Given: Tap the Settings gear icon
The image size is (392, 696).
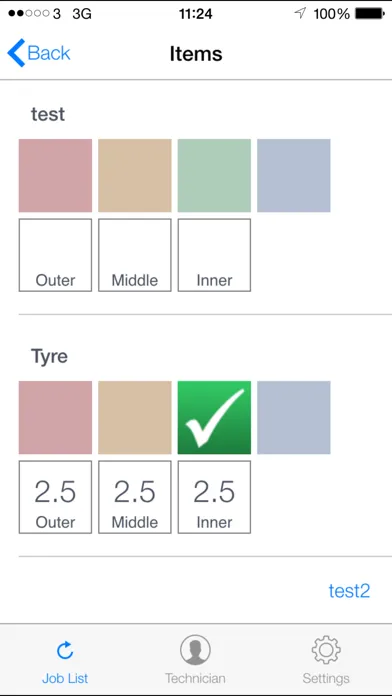Looking at the screenshot, I should pos(326,650).
